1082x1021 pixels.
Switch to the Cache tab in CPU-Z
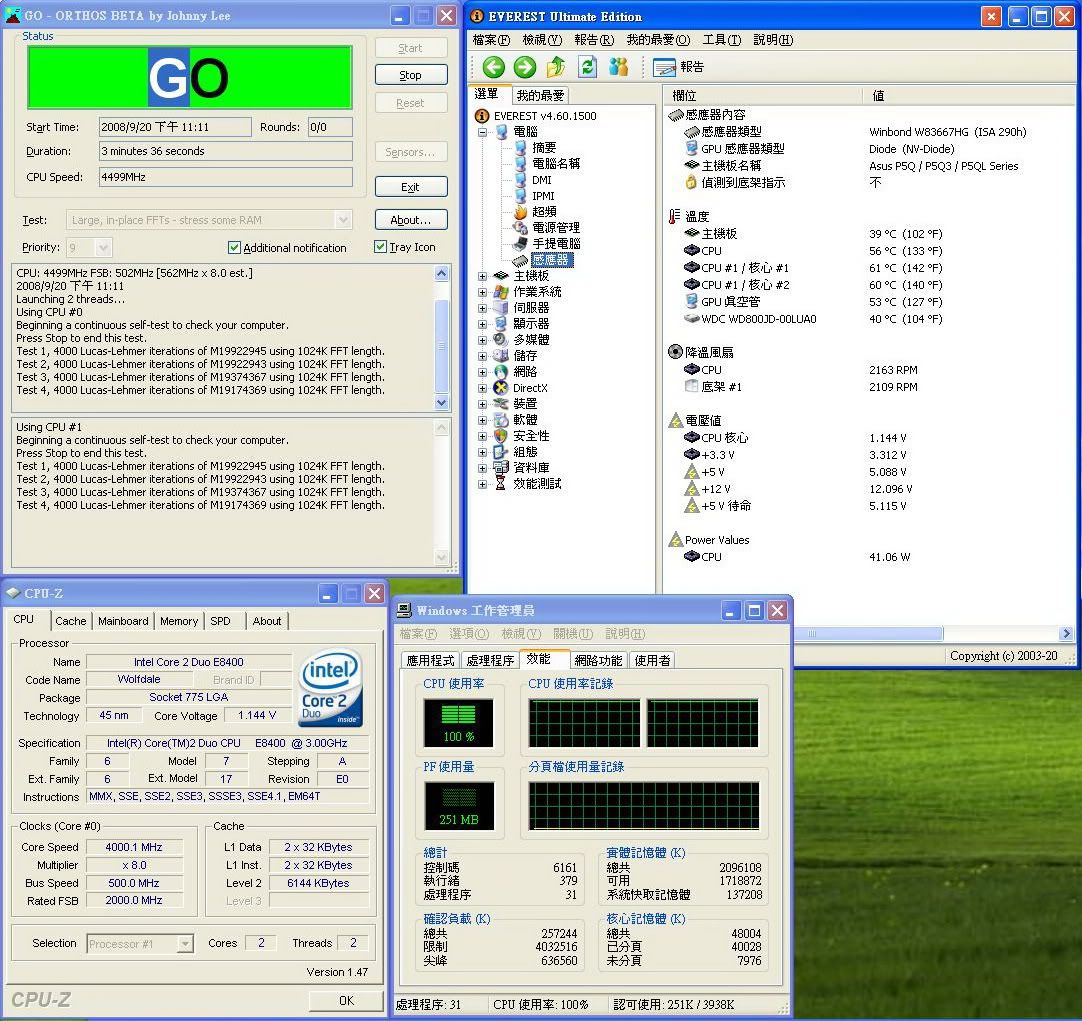coord(70,621)
